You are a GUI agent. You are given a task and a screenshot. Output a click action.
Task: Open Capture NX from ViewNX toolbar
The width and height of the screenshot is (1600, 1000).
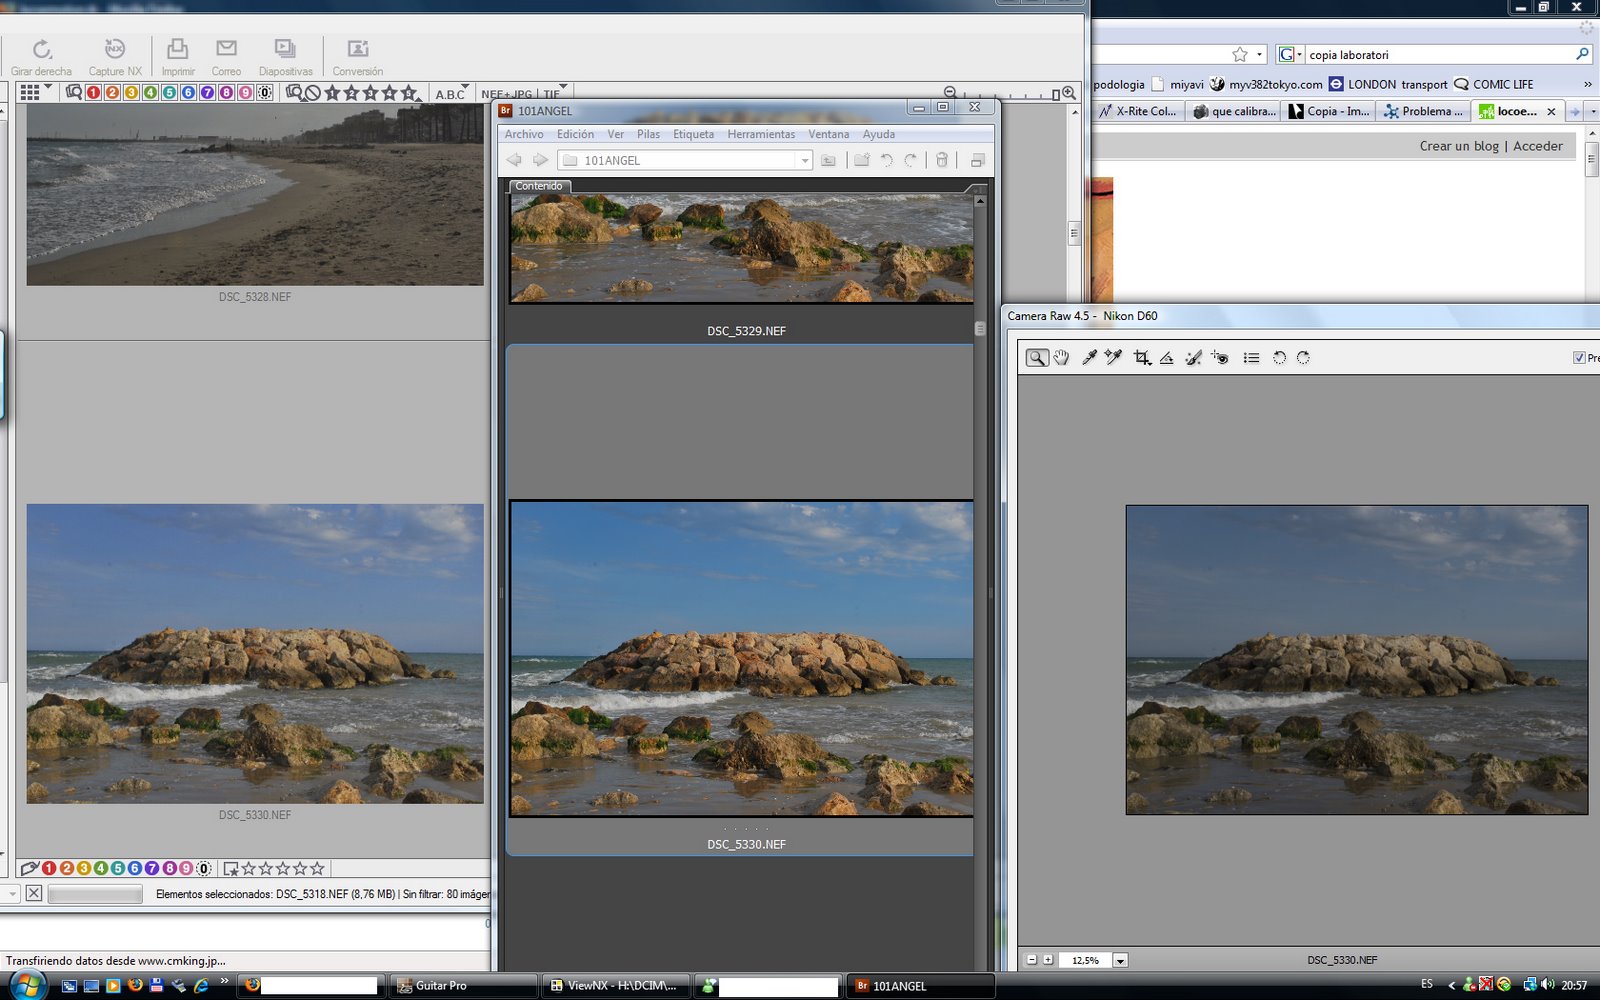(115, 57)
